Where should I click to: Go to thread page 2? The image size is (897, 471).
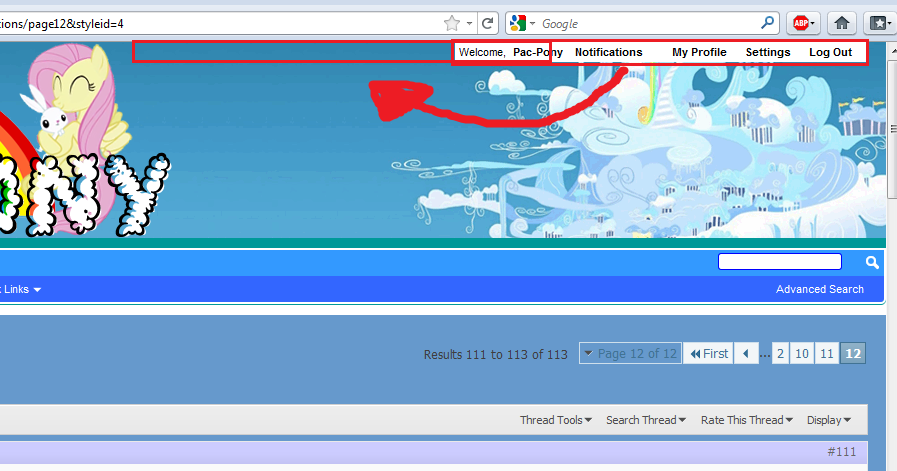click(x=780, y=354)
